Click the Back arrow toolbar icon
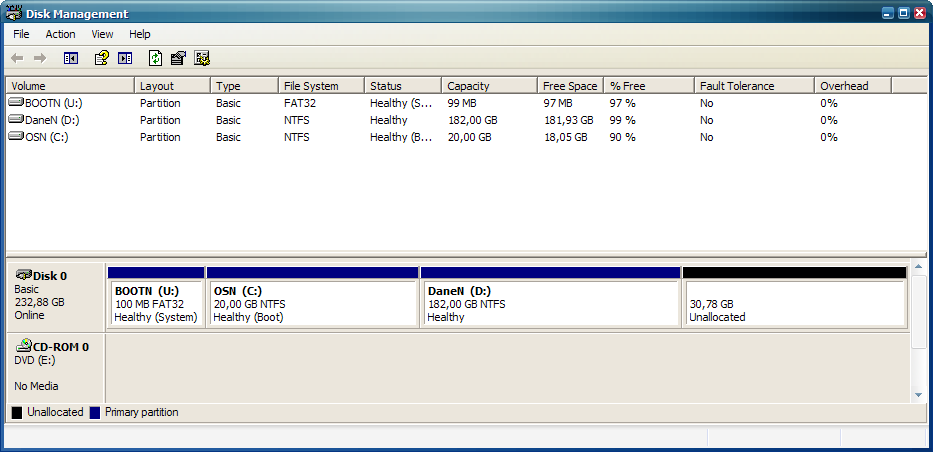933x452 pixels. click(17, 58)
